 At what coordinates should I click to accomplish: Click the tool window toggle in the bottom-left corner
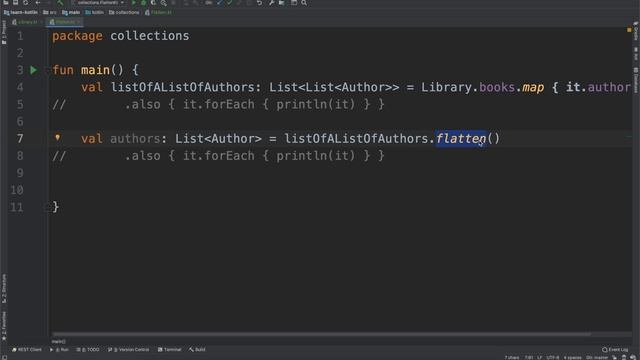[4, 357]
